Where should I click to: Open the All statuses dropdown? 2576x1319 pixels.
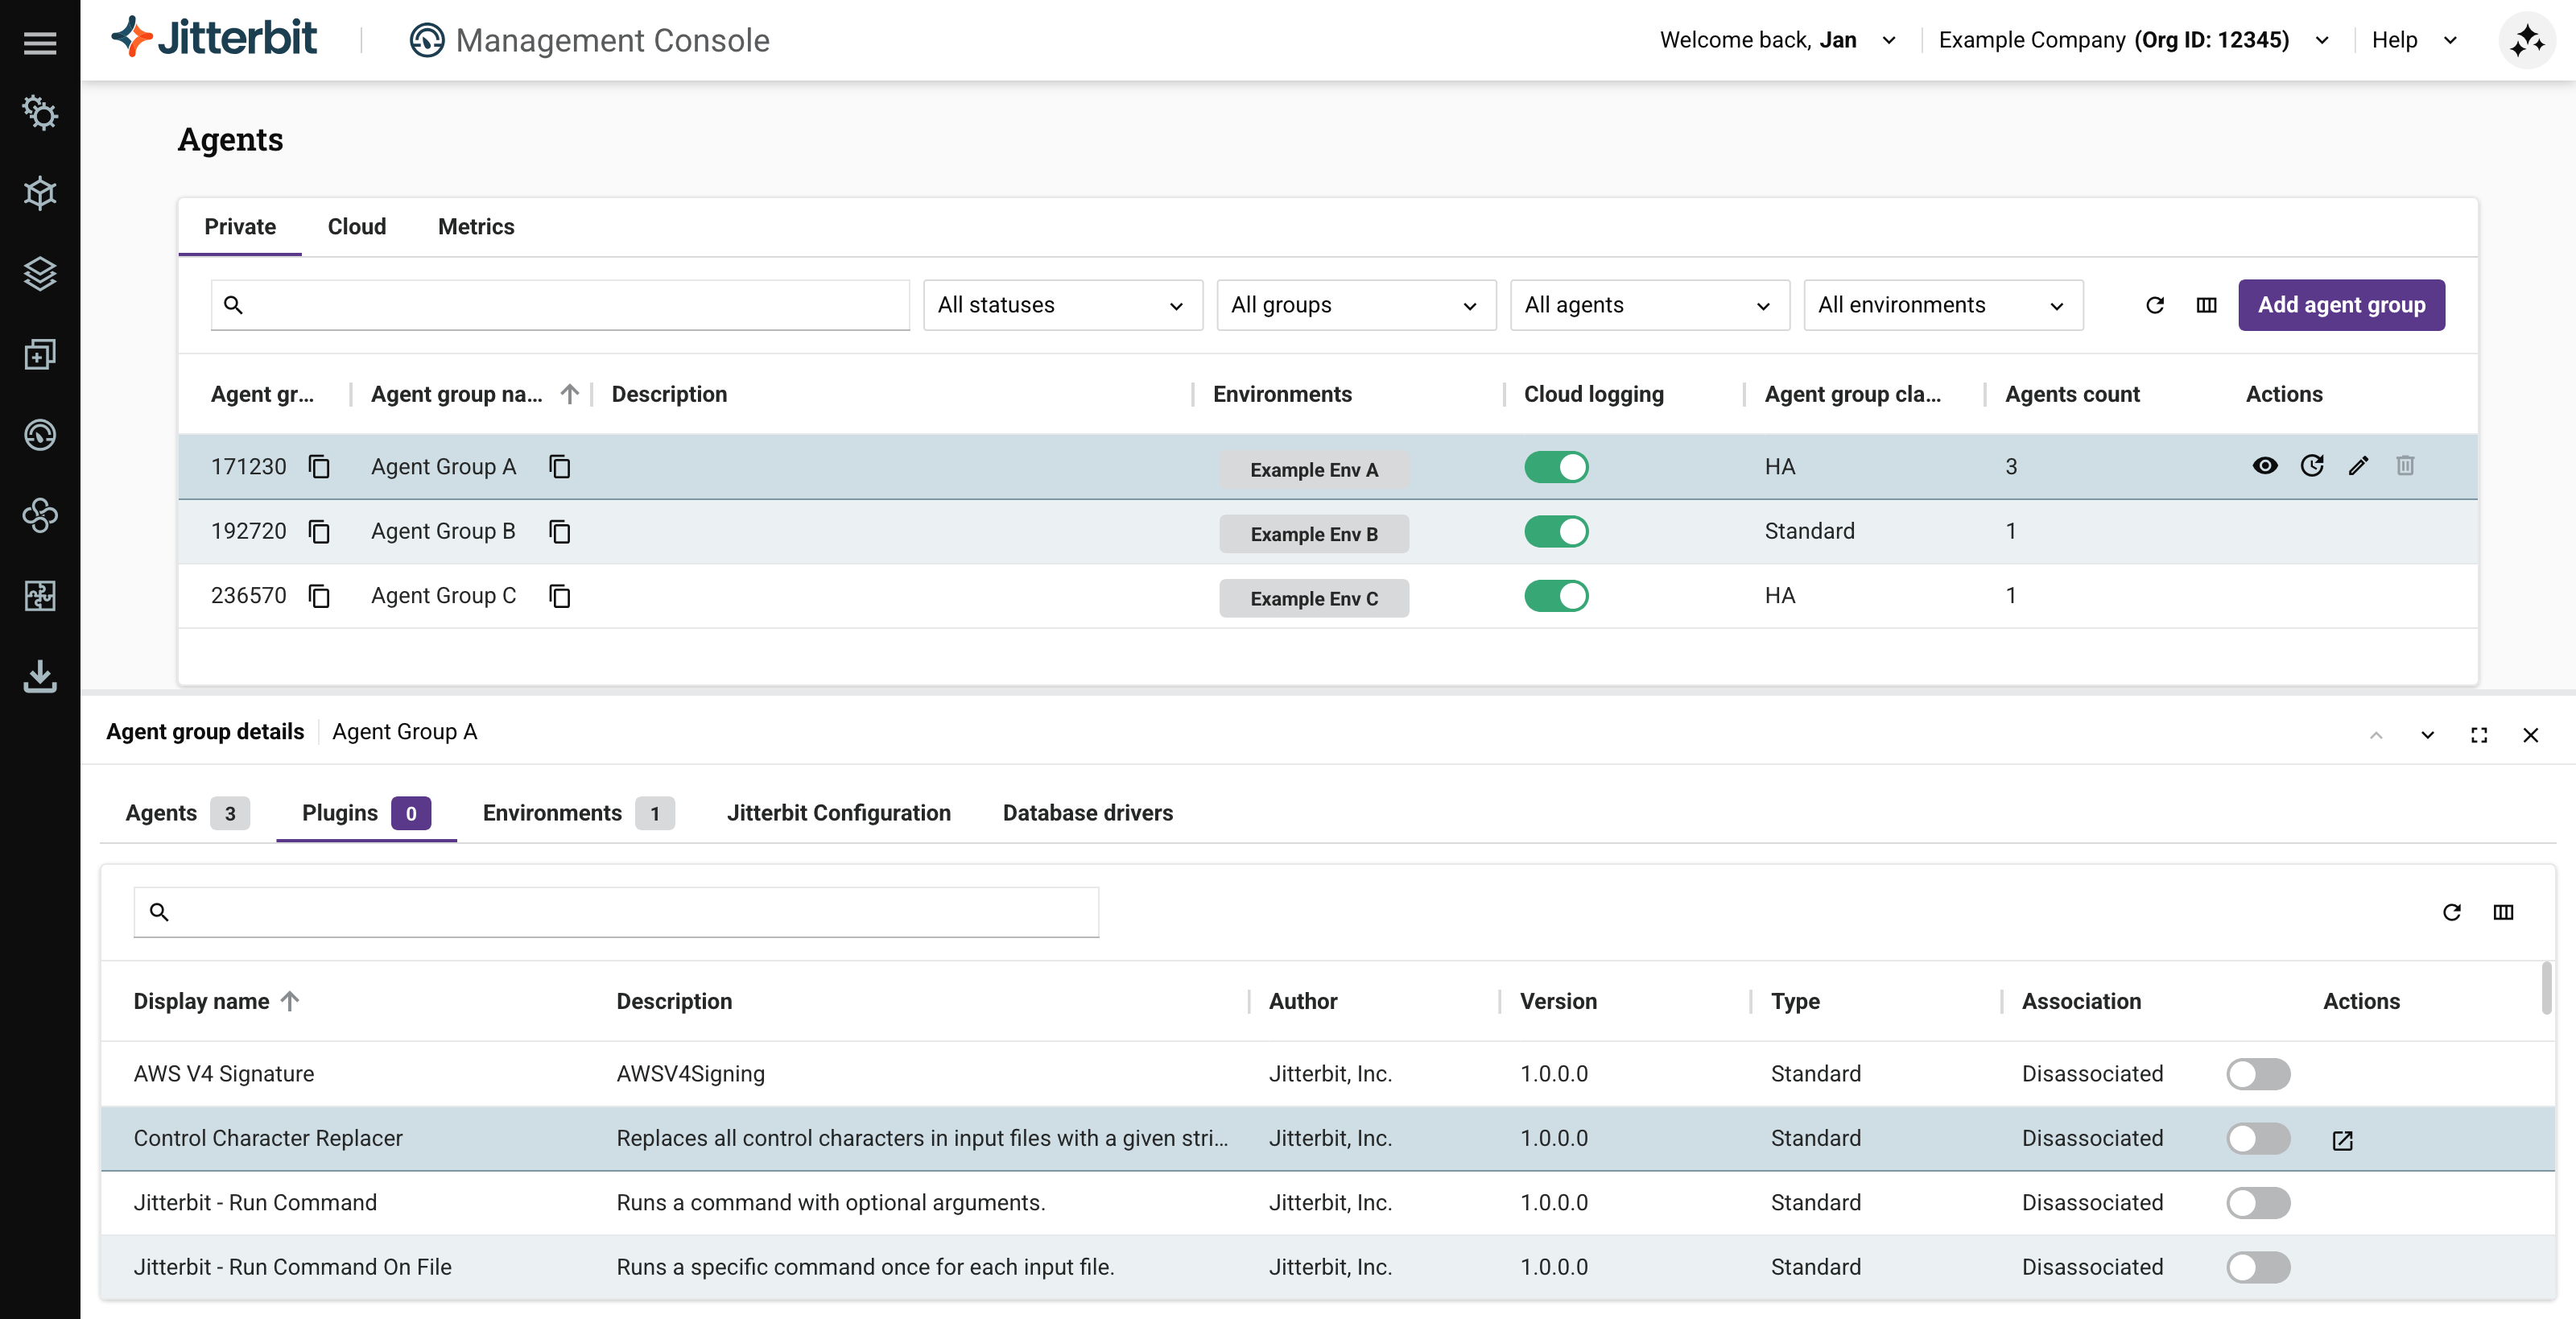point(1062,305)
